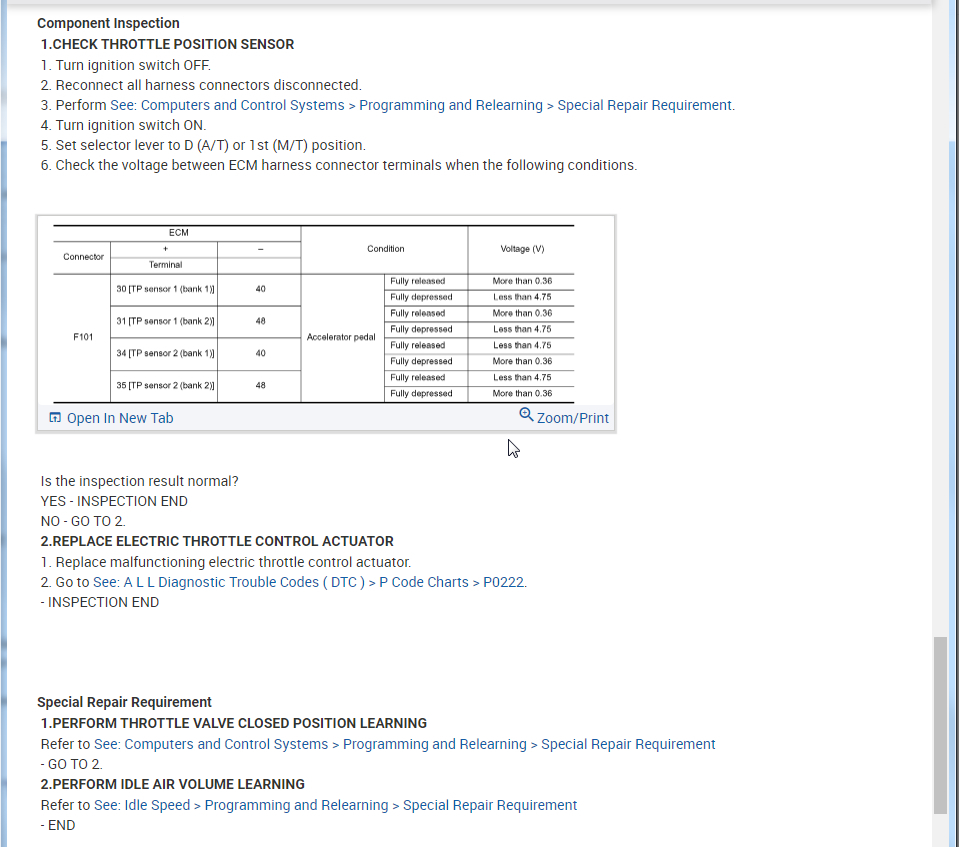959x847 pixels.
Task: Open Idle Speed Programming and Relearning link
Action: coord(335,805)
